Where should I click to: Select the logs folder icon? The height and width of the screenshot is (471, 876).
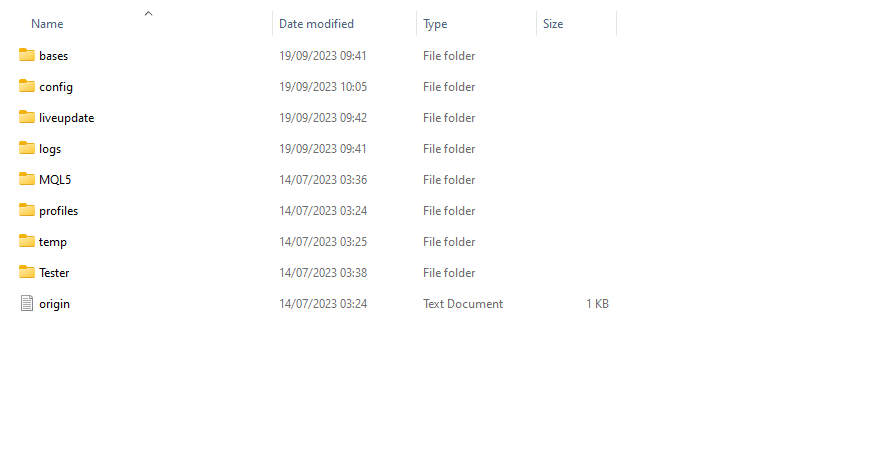coord(27,148)
